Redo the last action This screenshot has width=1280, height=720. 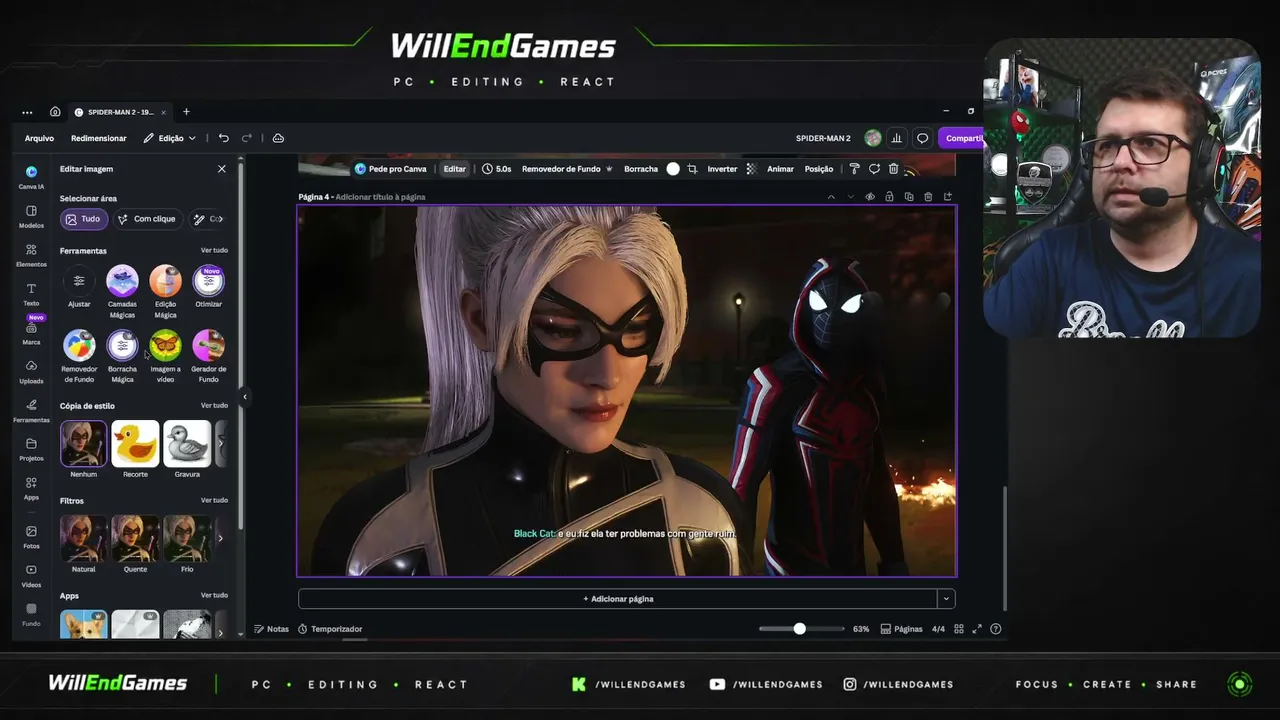(247, 138)
